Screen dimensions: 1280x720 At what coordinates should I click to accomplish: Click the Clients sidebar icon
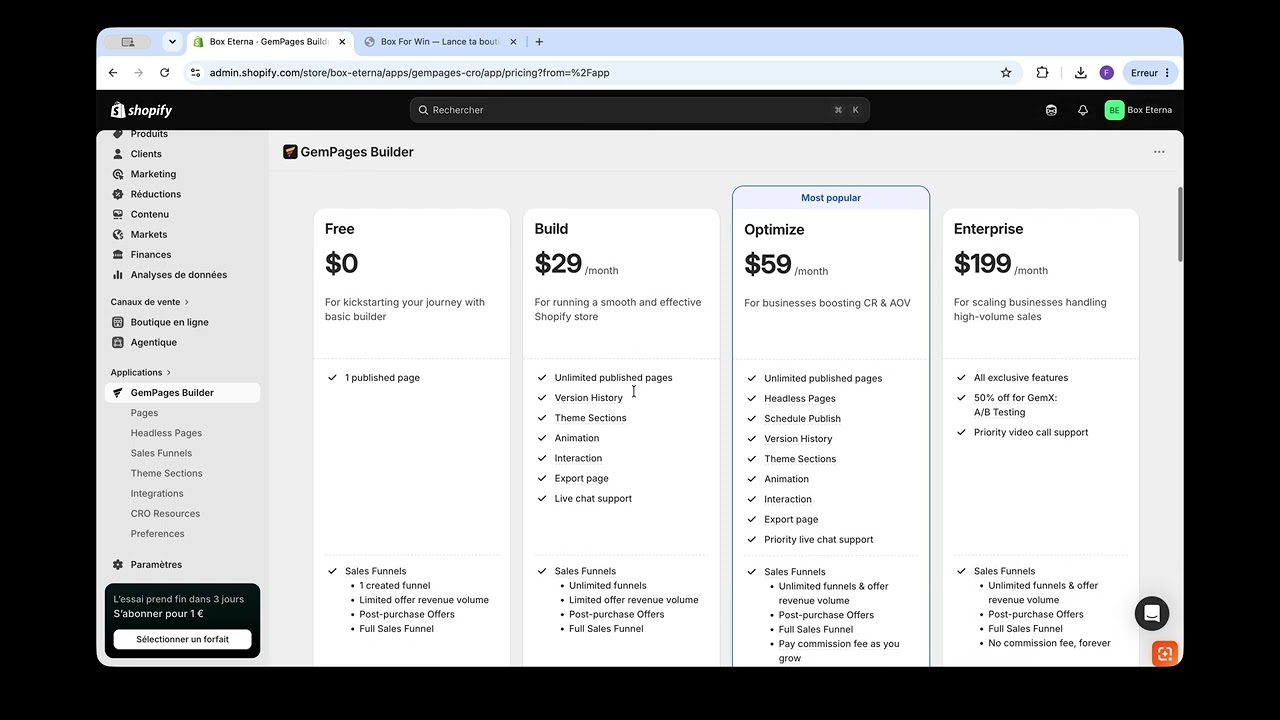[x=118, y=154]
